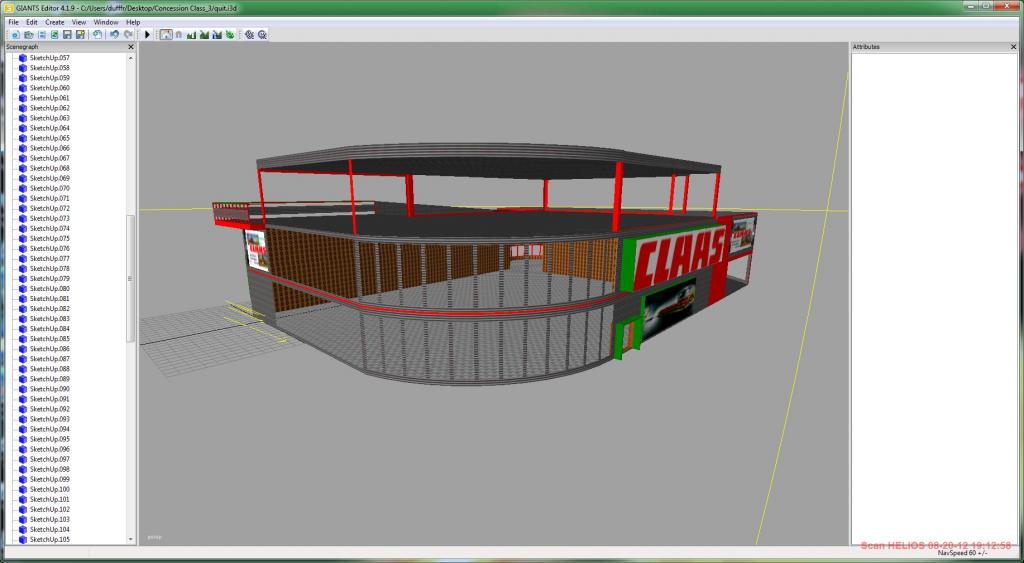Click the blue cube icon of SketchUp.082
The image size is (1024, 563).
coord(23,308)
